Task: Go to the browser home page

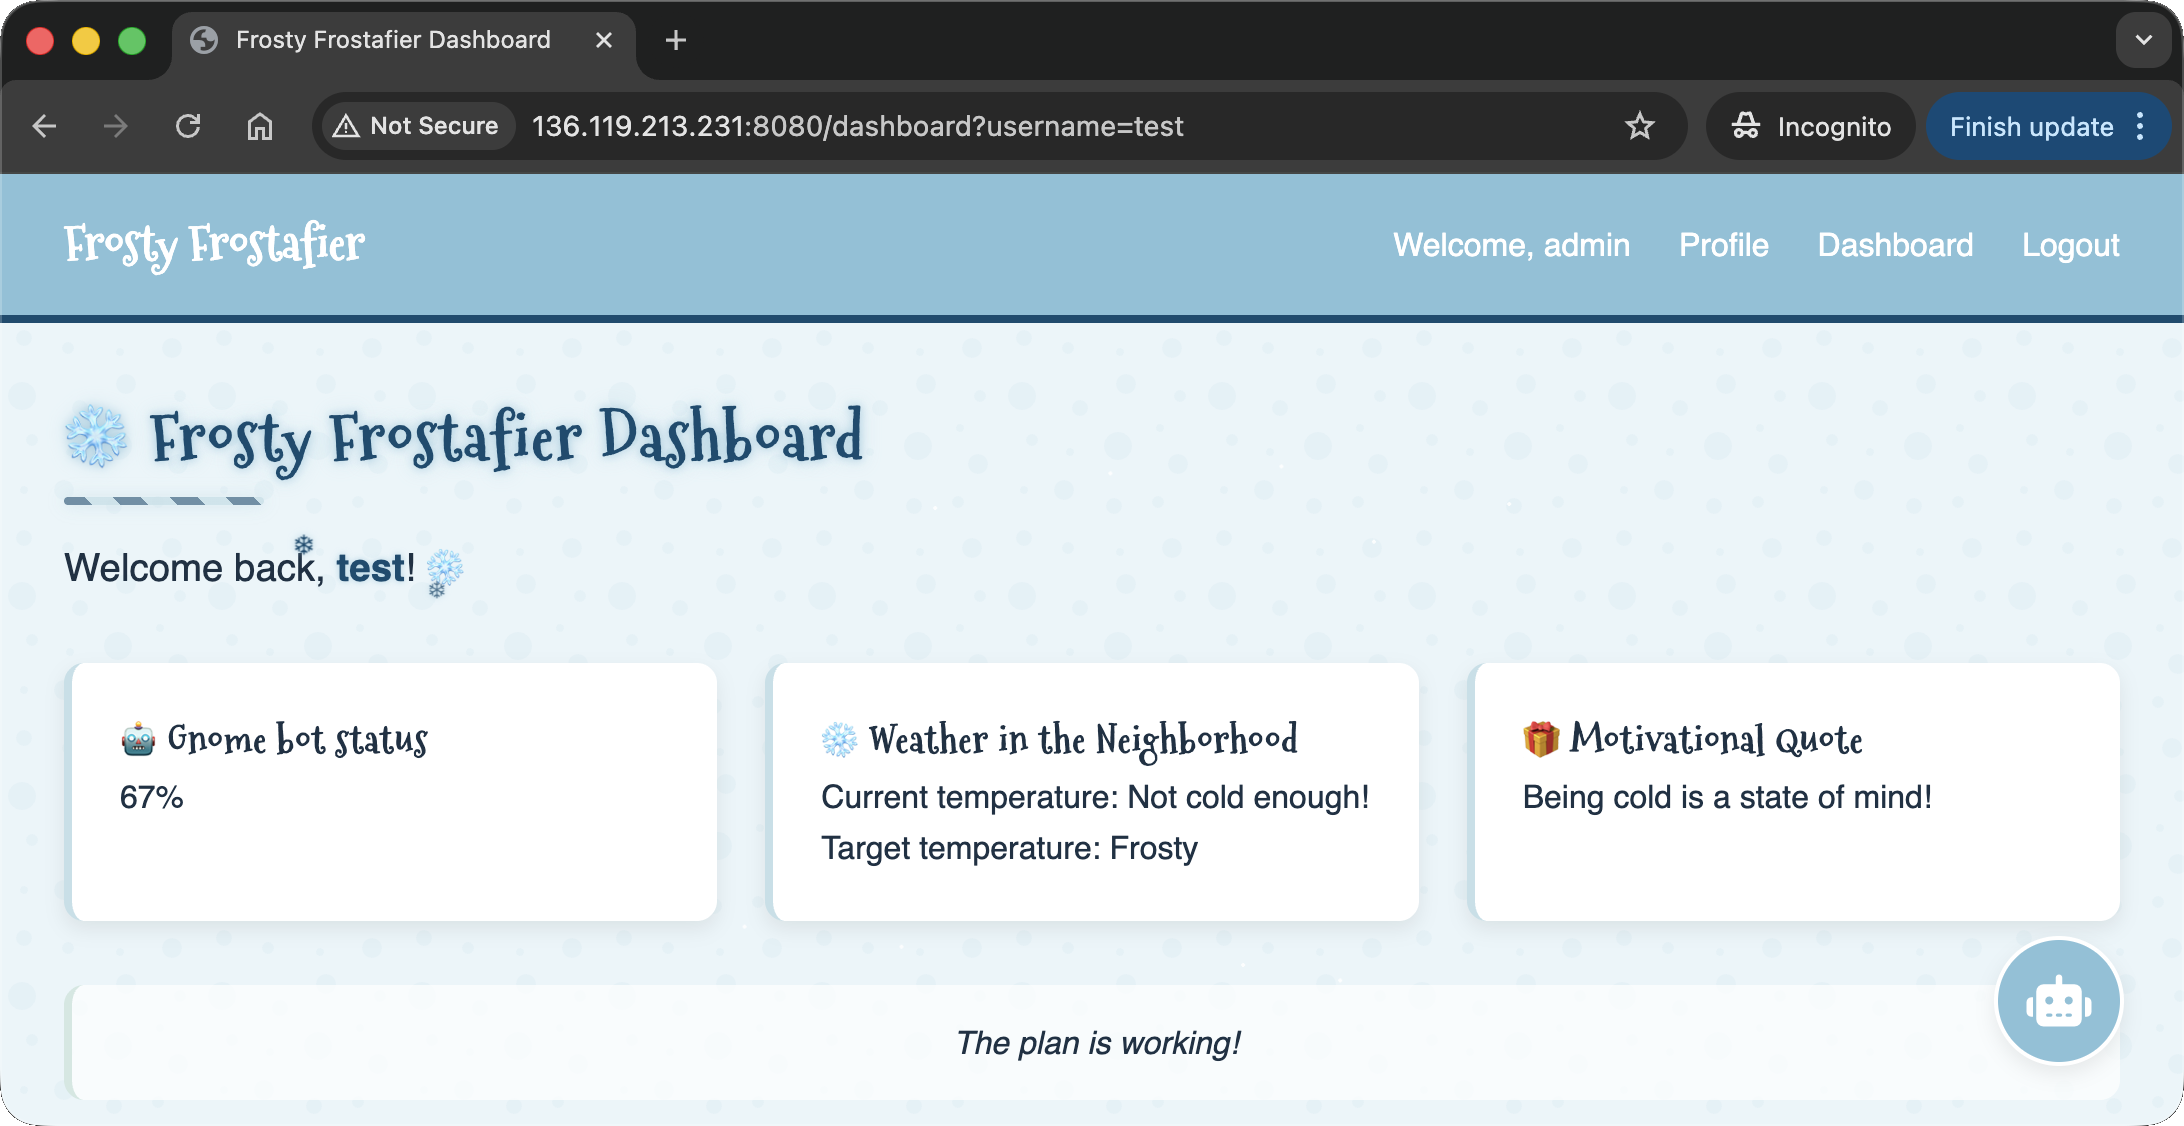Action: click(x=260, y=126)
